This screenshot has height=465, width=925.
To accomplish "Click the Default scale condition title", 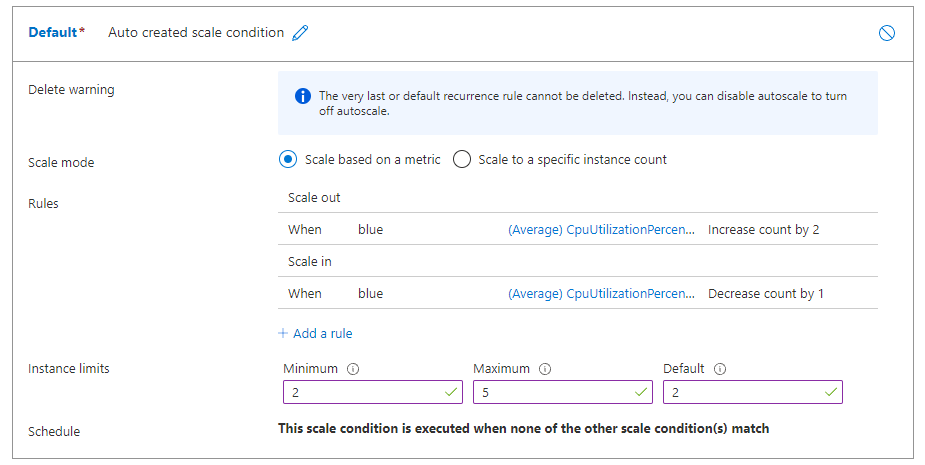I will (53, 32).
